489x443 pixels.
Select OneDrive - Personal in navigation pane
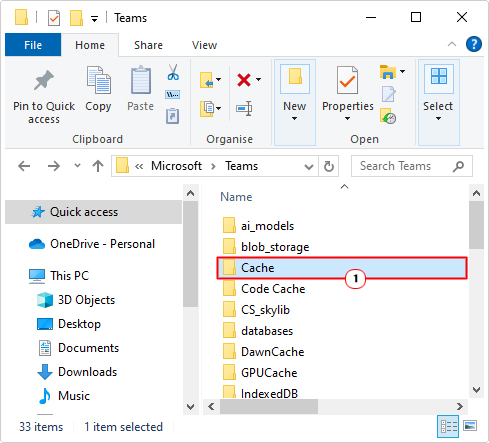click(92, 244)
